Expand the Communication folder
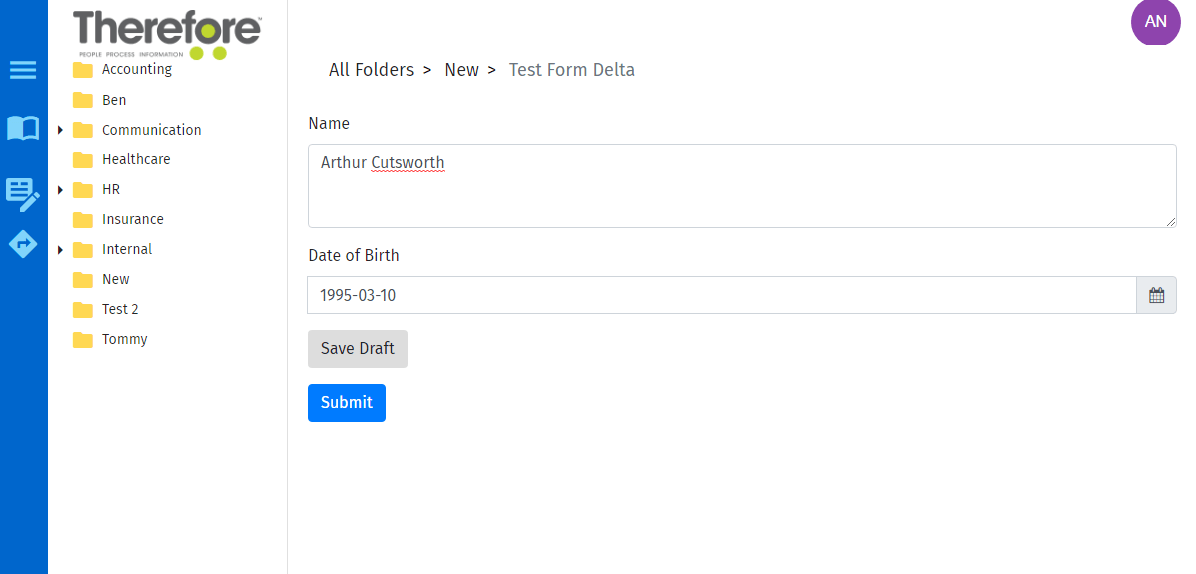The width and height of the screenshot is (1196, 574). coord(60,130)
